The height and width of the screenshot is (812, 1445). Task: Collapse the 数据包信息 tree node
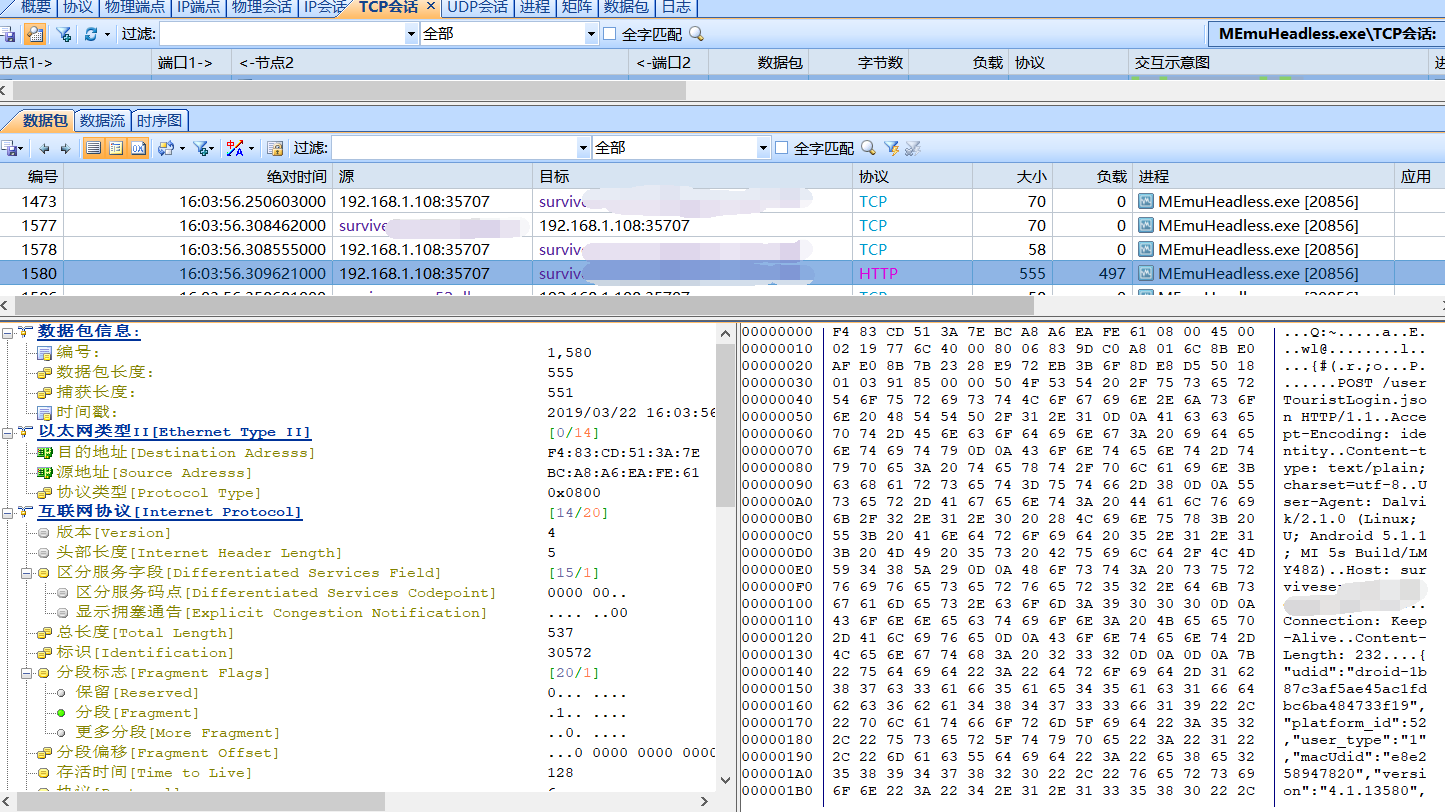click(x=7, y=332)
